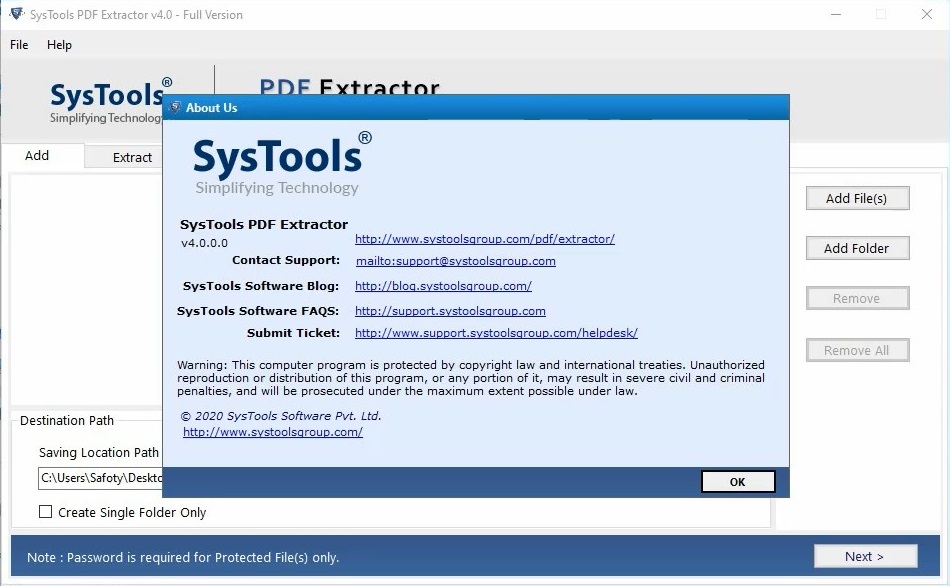
Task: Click the 'Submit Ticket:' label
Action: click(293, 333)
